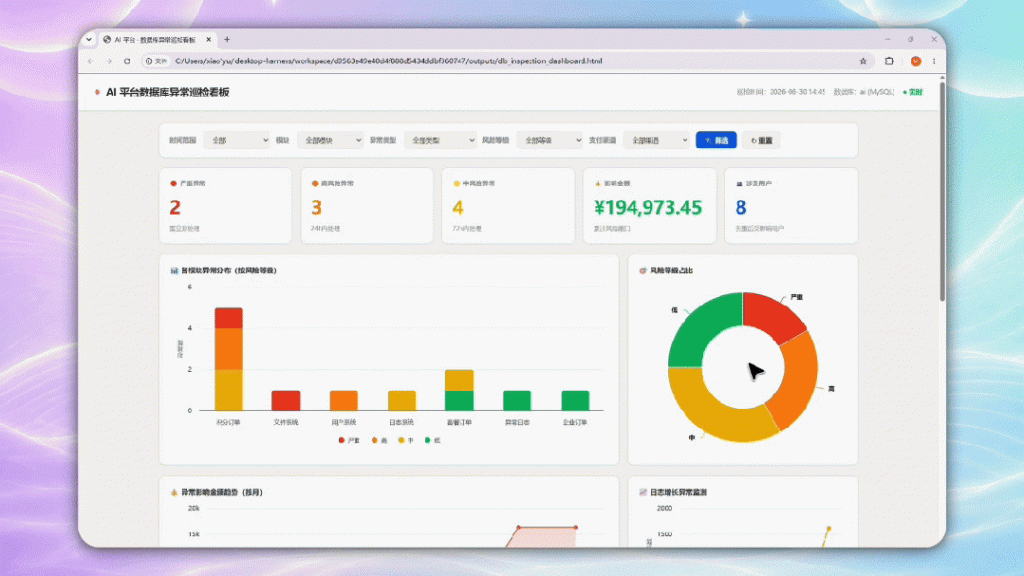Image resolution: width=1024 pixels, height=576 pixels.
Task: Click the browser reload icon
Action: [x=127, y=61]
